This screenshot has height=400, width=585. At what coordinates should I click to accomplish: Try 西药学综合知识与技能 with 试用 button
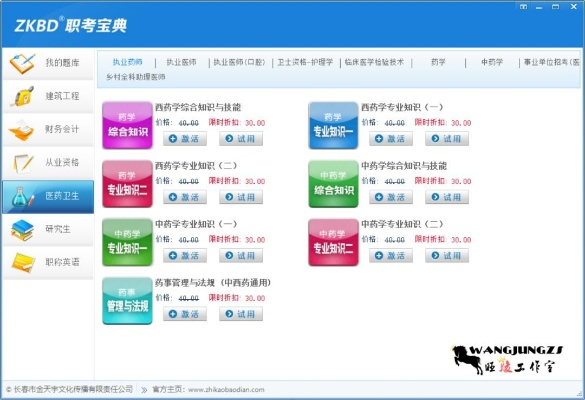pyautogui.click(x=241, y=139)
